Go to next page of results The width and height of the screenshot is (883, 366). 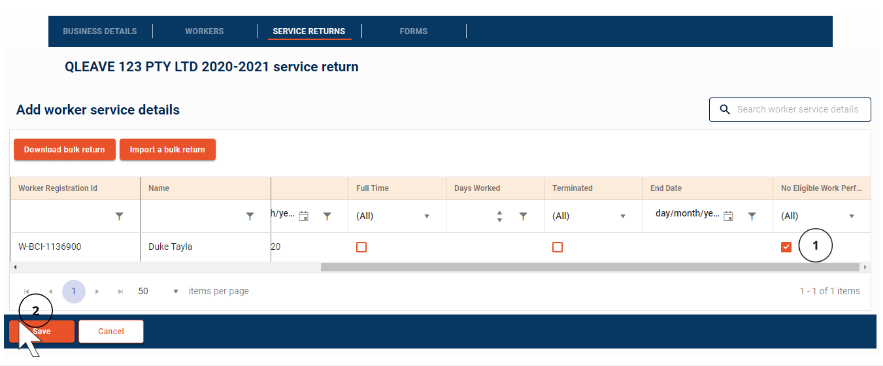97,292
